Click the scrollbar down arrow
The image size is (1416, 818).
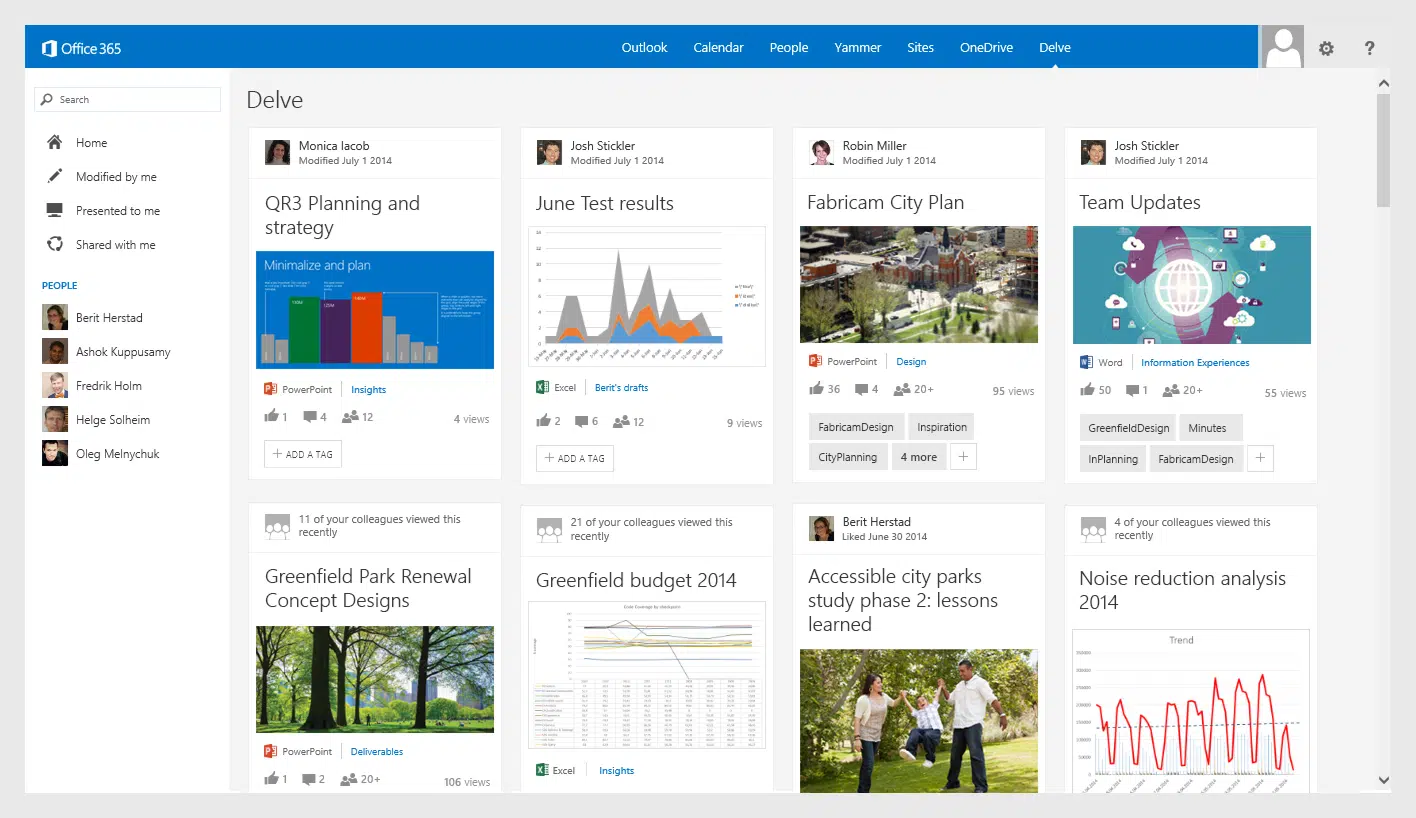pos(1383,780)
